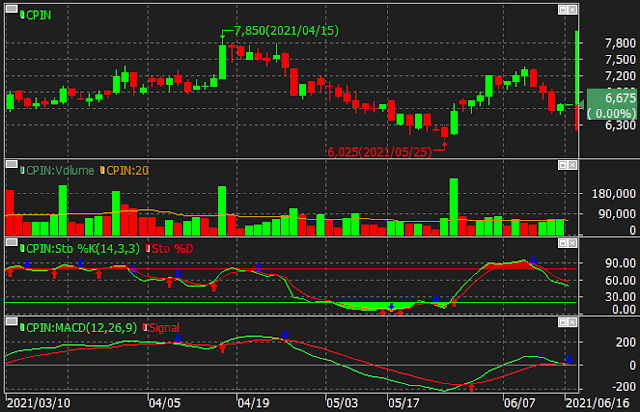640x412 pixels.
Task: Minimize the MACD pane
Action: coord(562,322)
